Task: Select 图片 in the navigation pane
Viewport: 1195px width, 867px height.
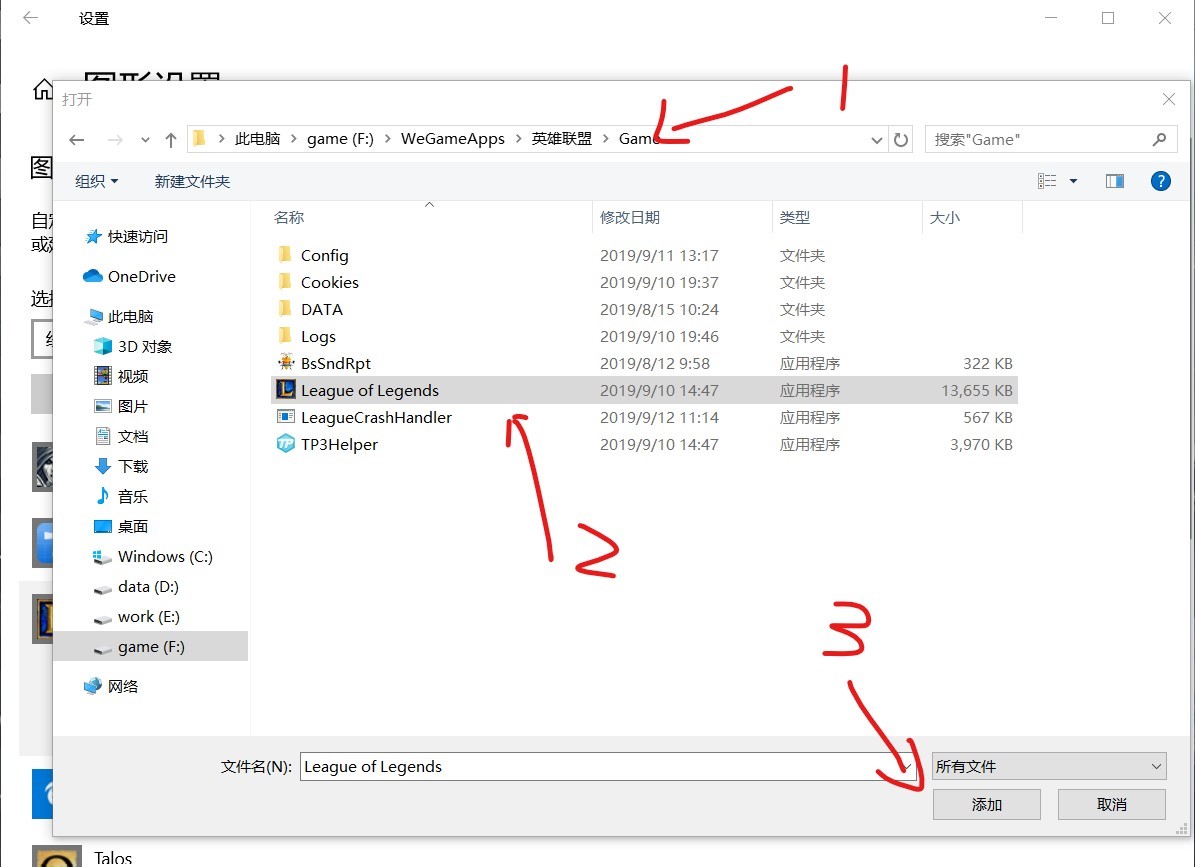Action: tap(133, 406)
